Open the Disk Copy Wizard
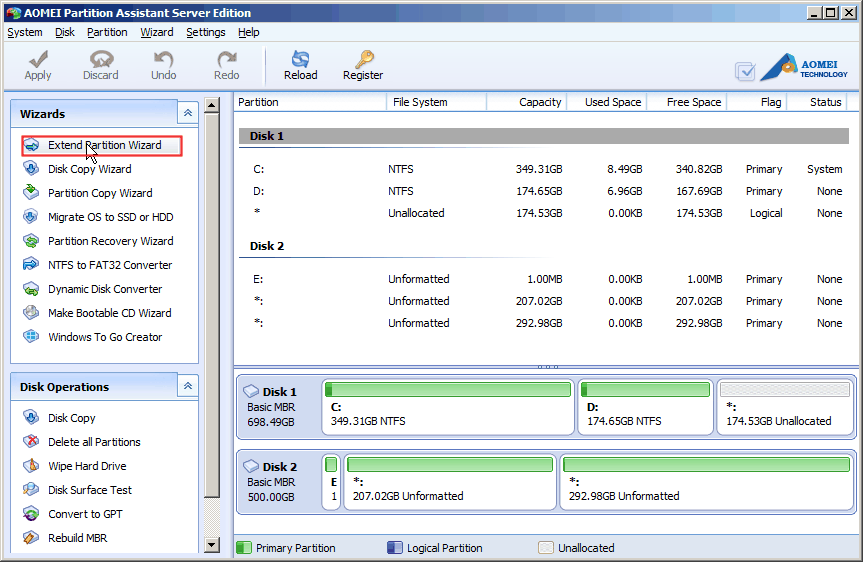Screen dimensions: 863x562 (x=89, y=169)
